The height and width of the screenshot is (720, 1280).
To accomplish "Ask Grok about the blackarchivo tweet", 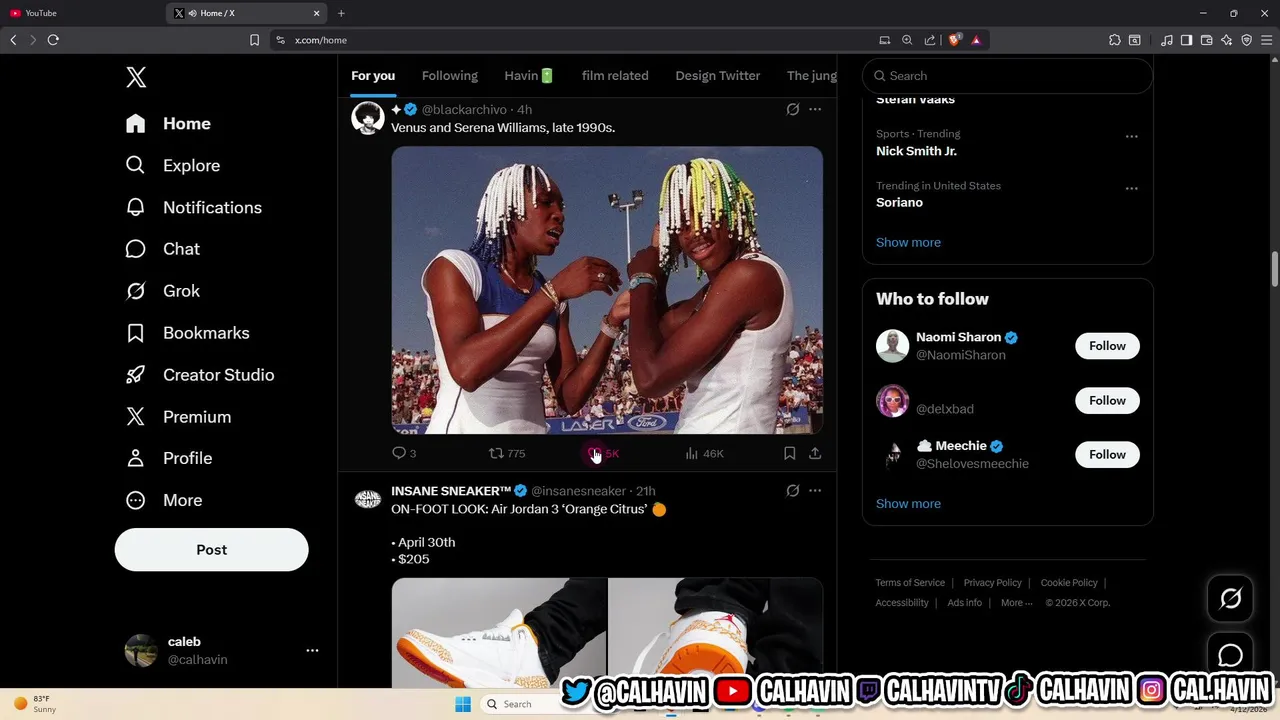I will pyautogui.click(x=793, y=109).
